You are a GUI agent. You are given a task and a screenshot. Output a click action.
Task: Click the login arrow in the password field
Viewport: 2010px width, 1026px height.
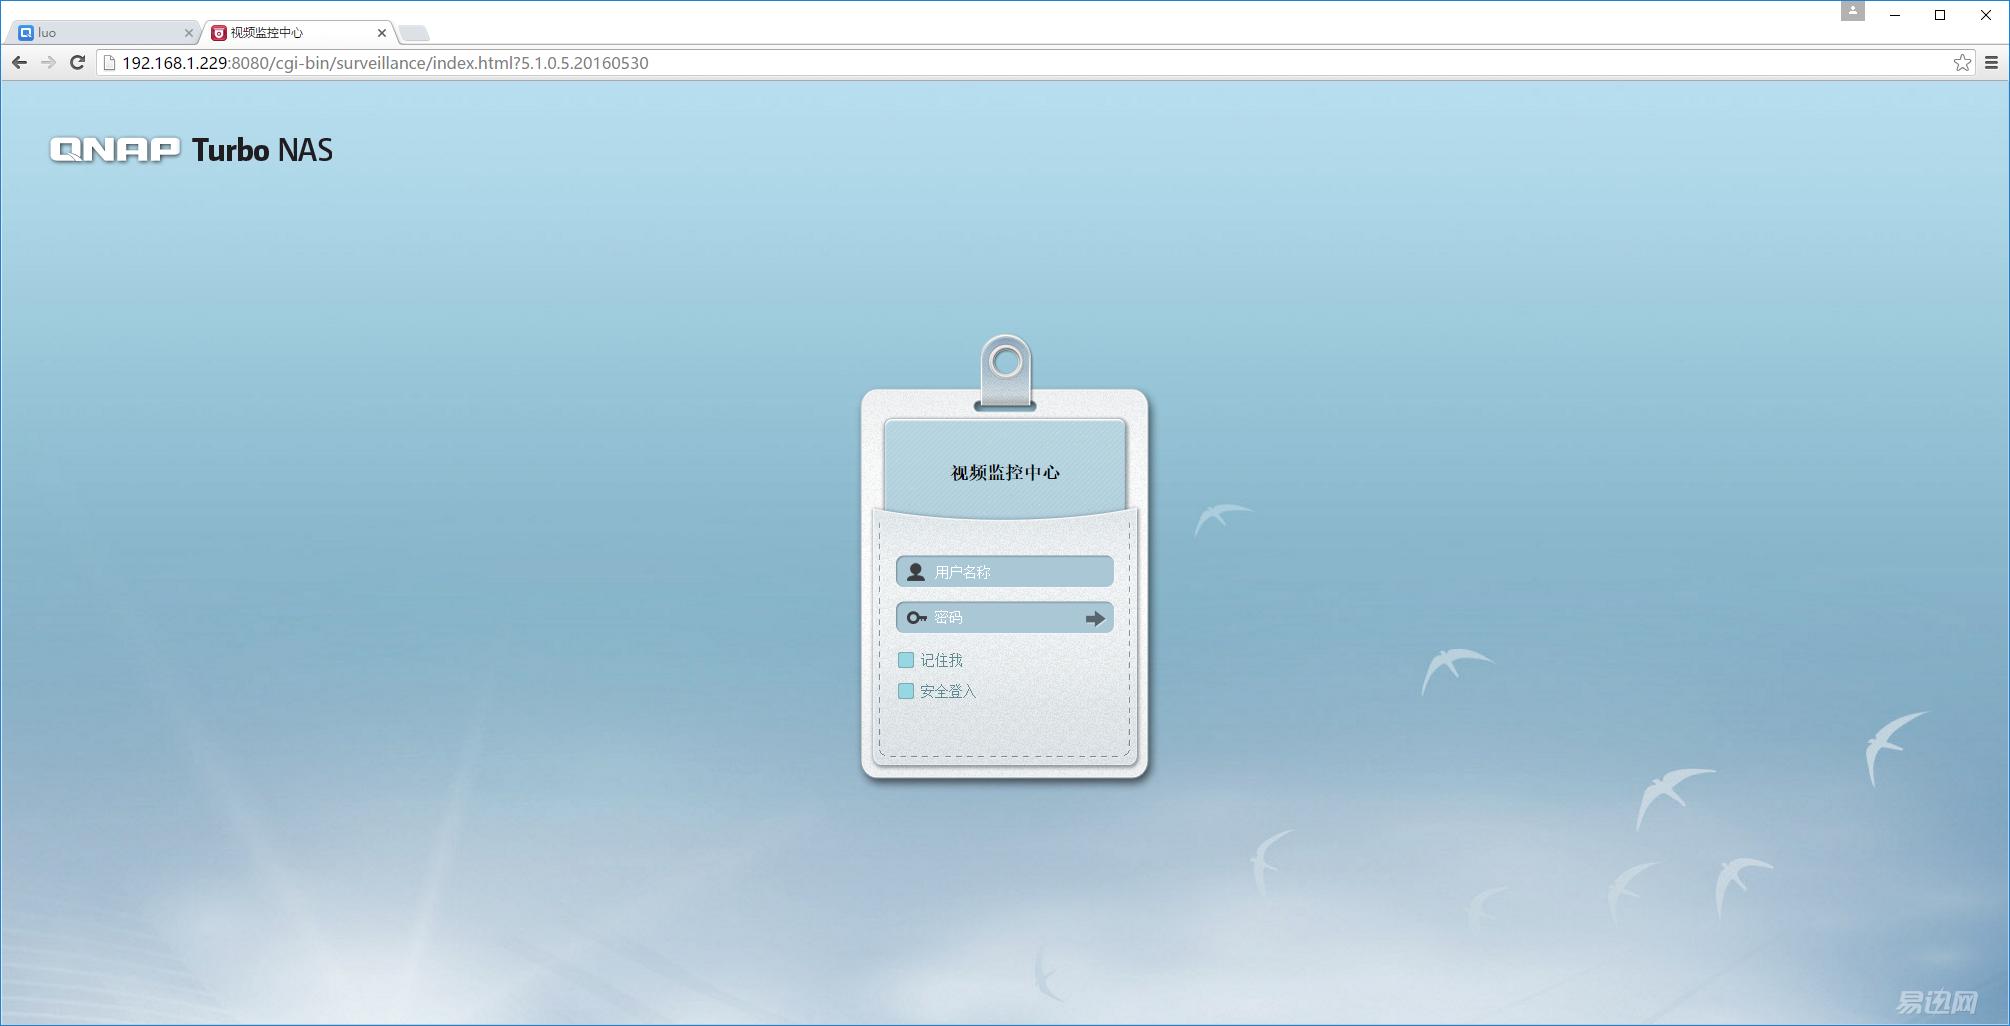[1095, 618]
